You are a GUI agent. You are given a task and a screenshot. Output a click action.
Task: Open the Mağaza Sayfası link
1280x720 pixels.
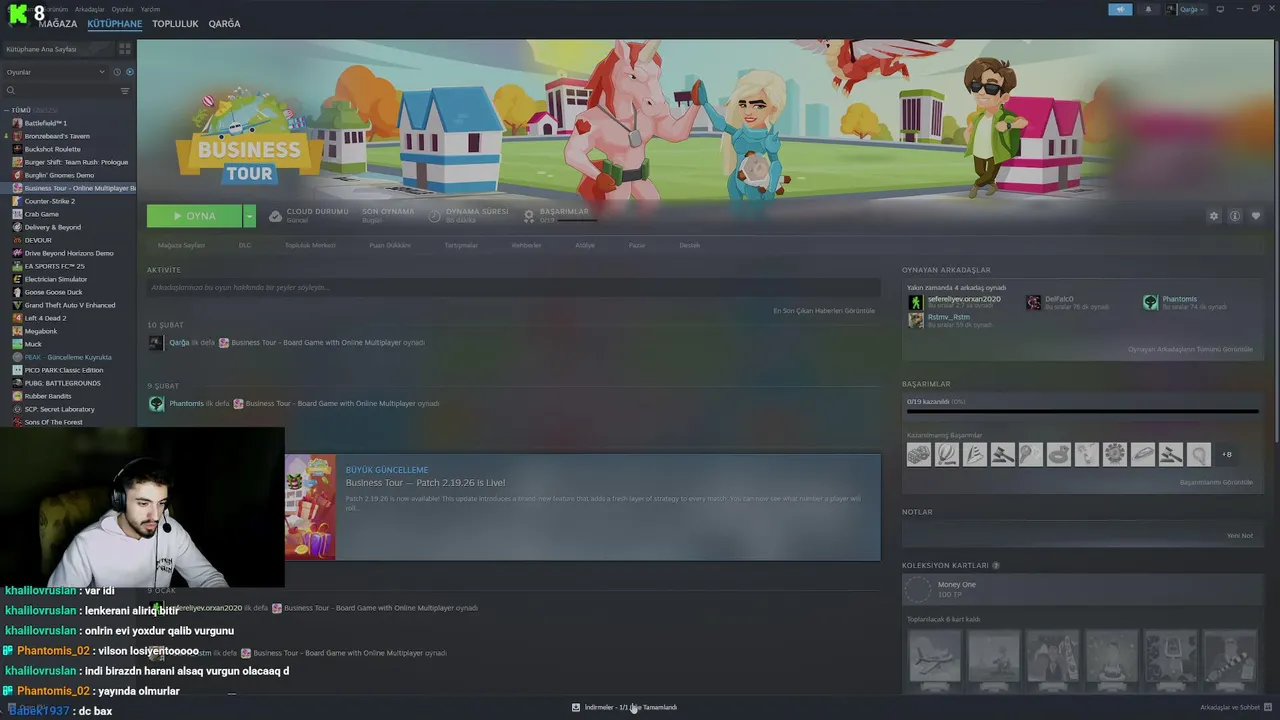[x=181, y=245]
